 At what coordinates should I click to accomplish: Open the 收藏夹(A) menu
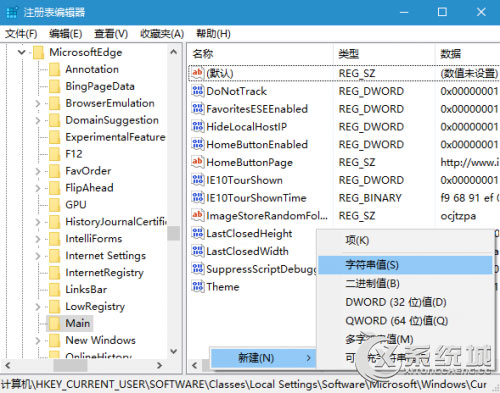click(x=162, y=34)
